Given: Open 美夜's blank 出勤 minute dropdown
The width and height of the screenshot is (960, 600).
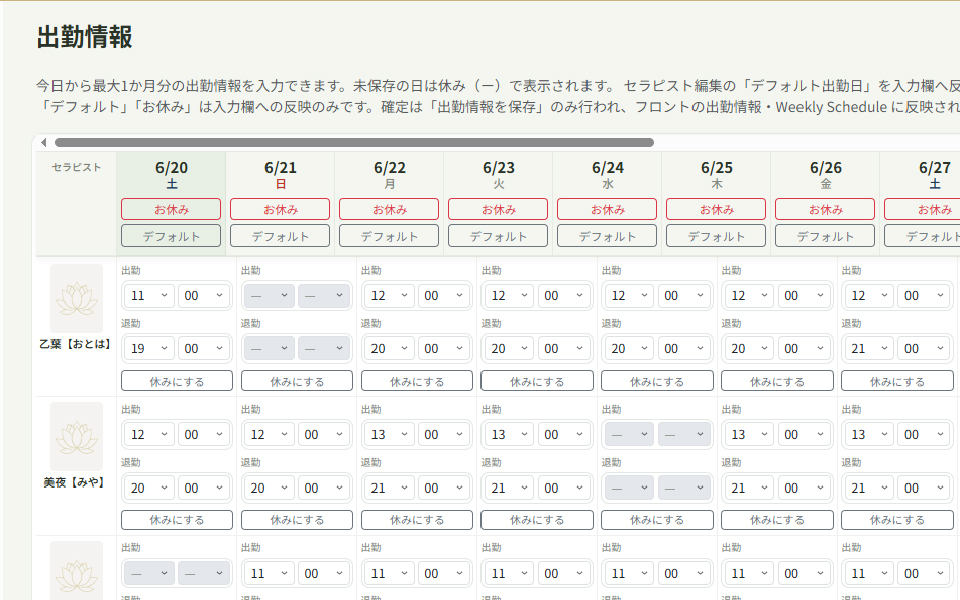Looking at the screenshot, I should (684, 434).
